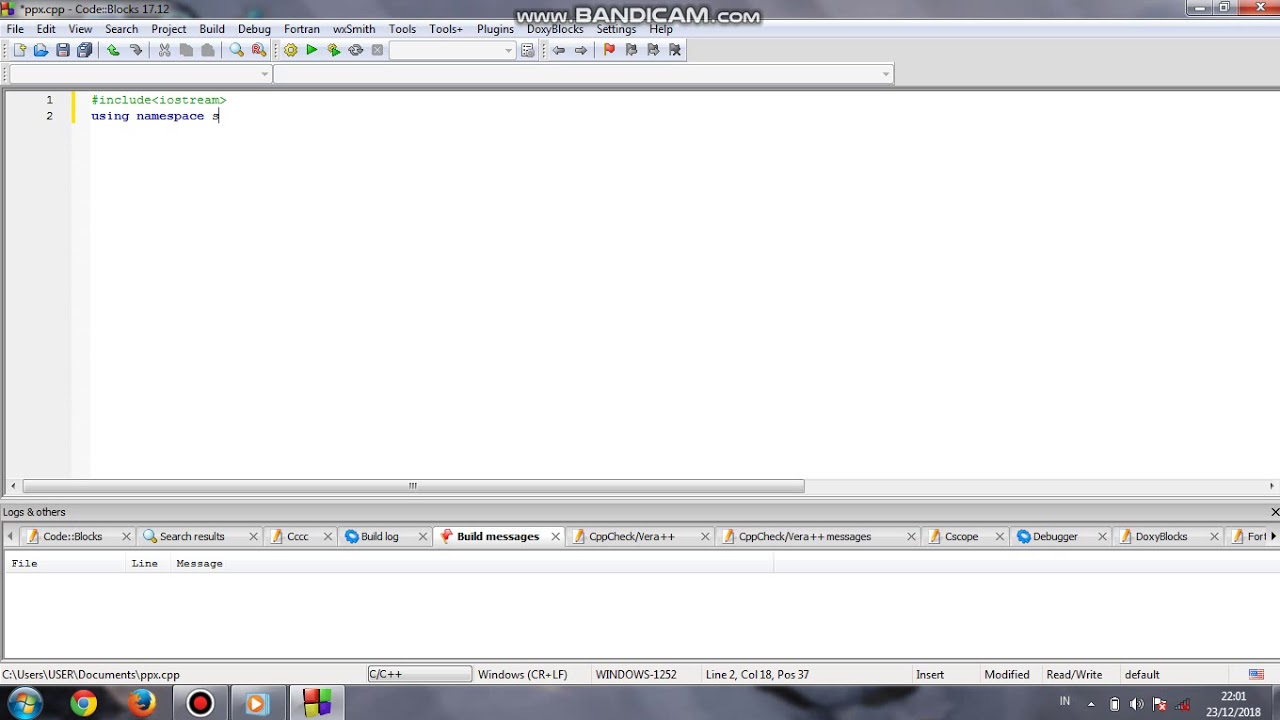Save the current file via toolbar icon

tap(63, 50)
